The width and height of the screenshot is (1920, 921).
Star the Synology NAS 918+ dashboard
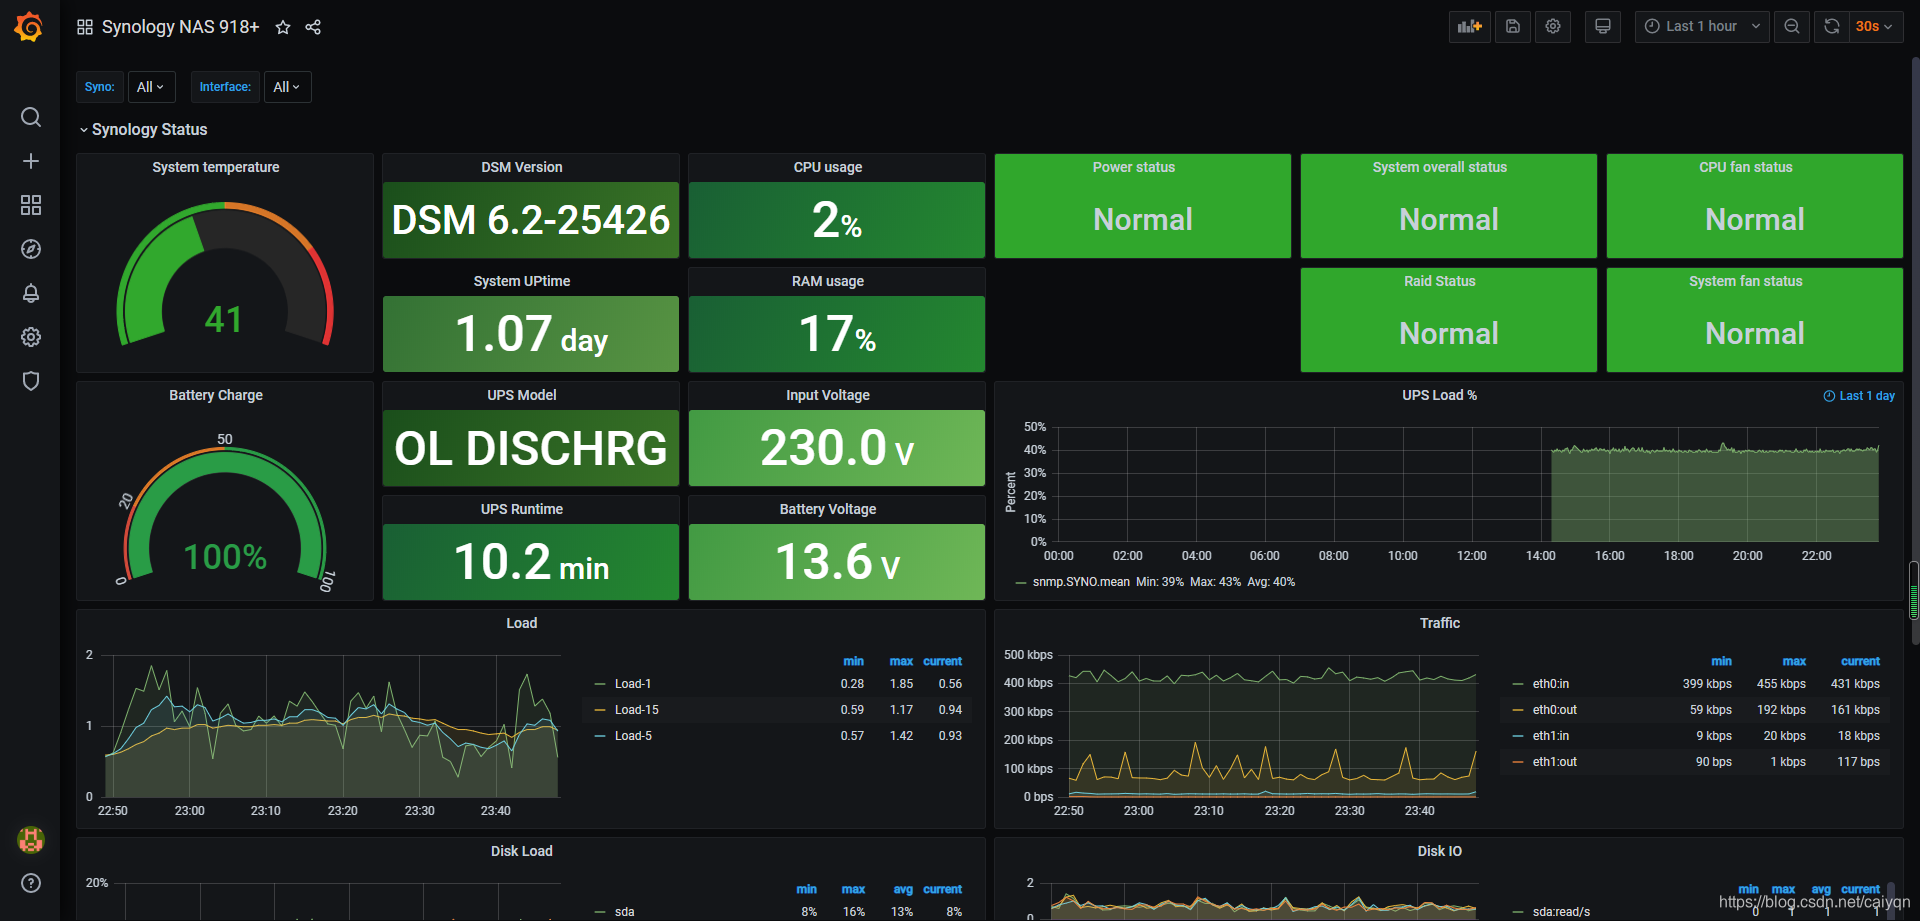tap(283, 27)
